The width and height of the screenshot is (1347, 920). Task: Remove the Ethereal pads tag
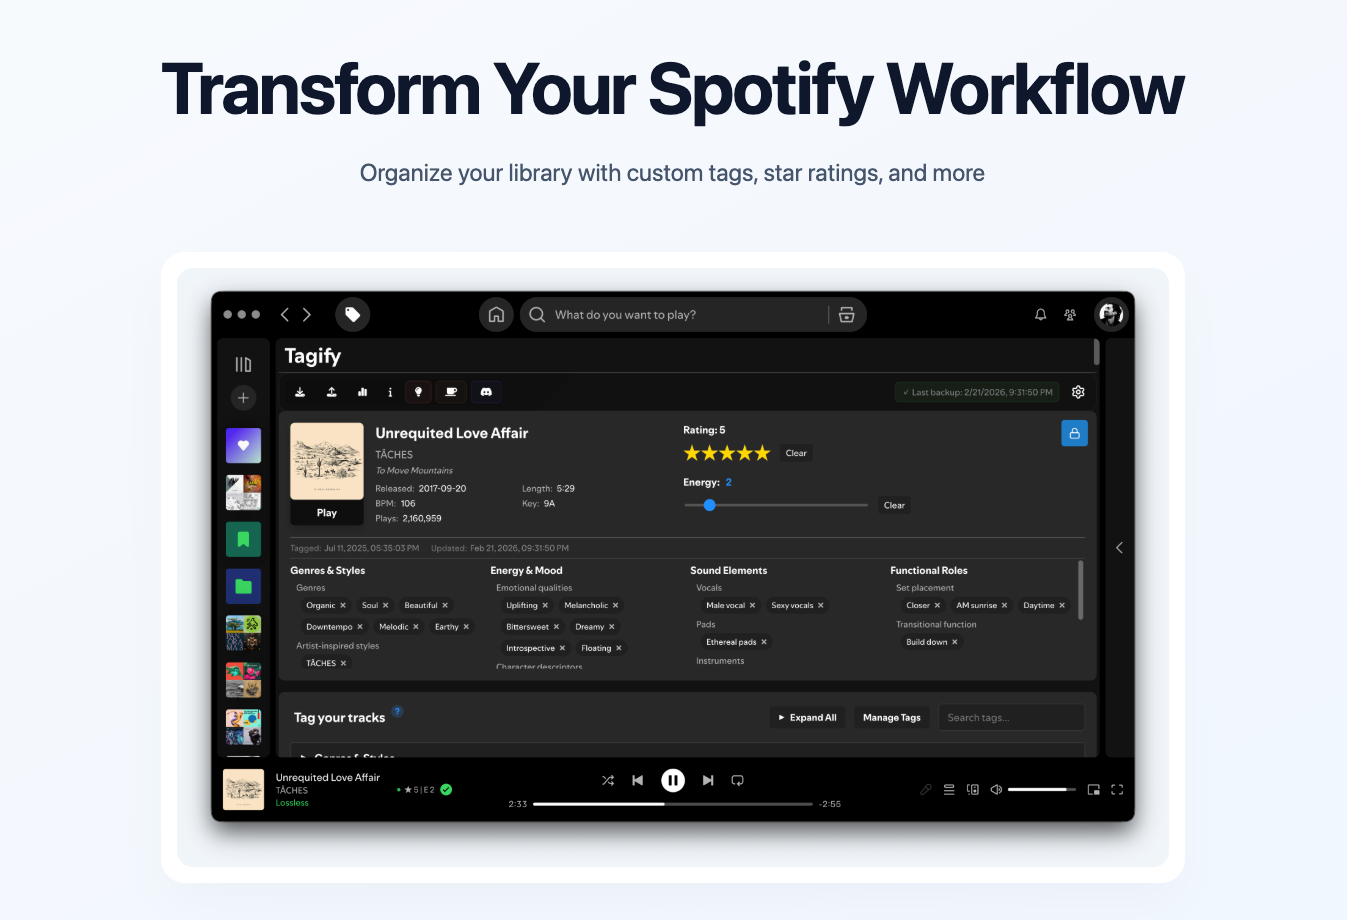pyautogui.click(x=764, y=642)
